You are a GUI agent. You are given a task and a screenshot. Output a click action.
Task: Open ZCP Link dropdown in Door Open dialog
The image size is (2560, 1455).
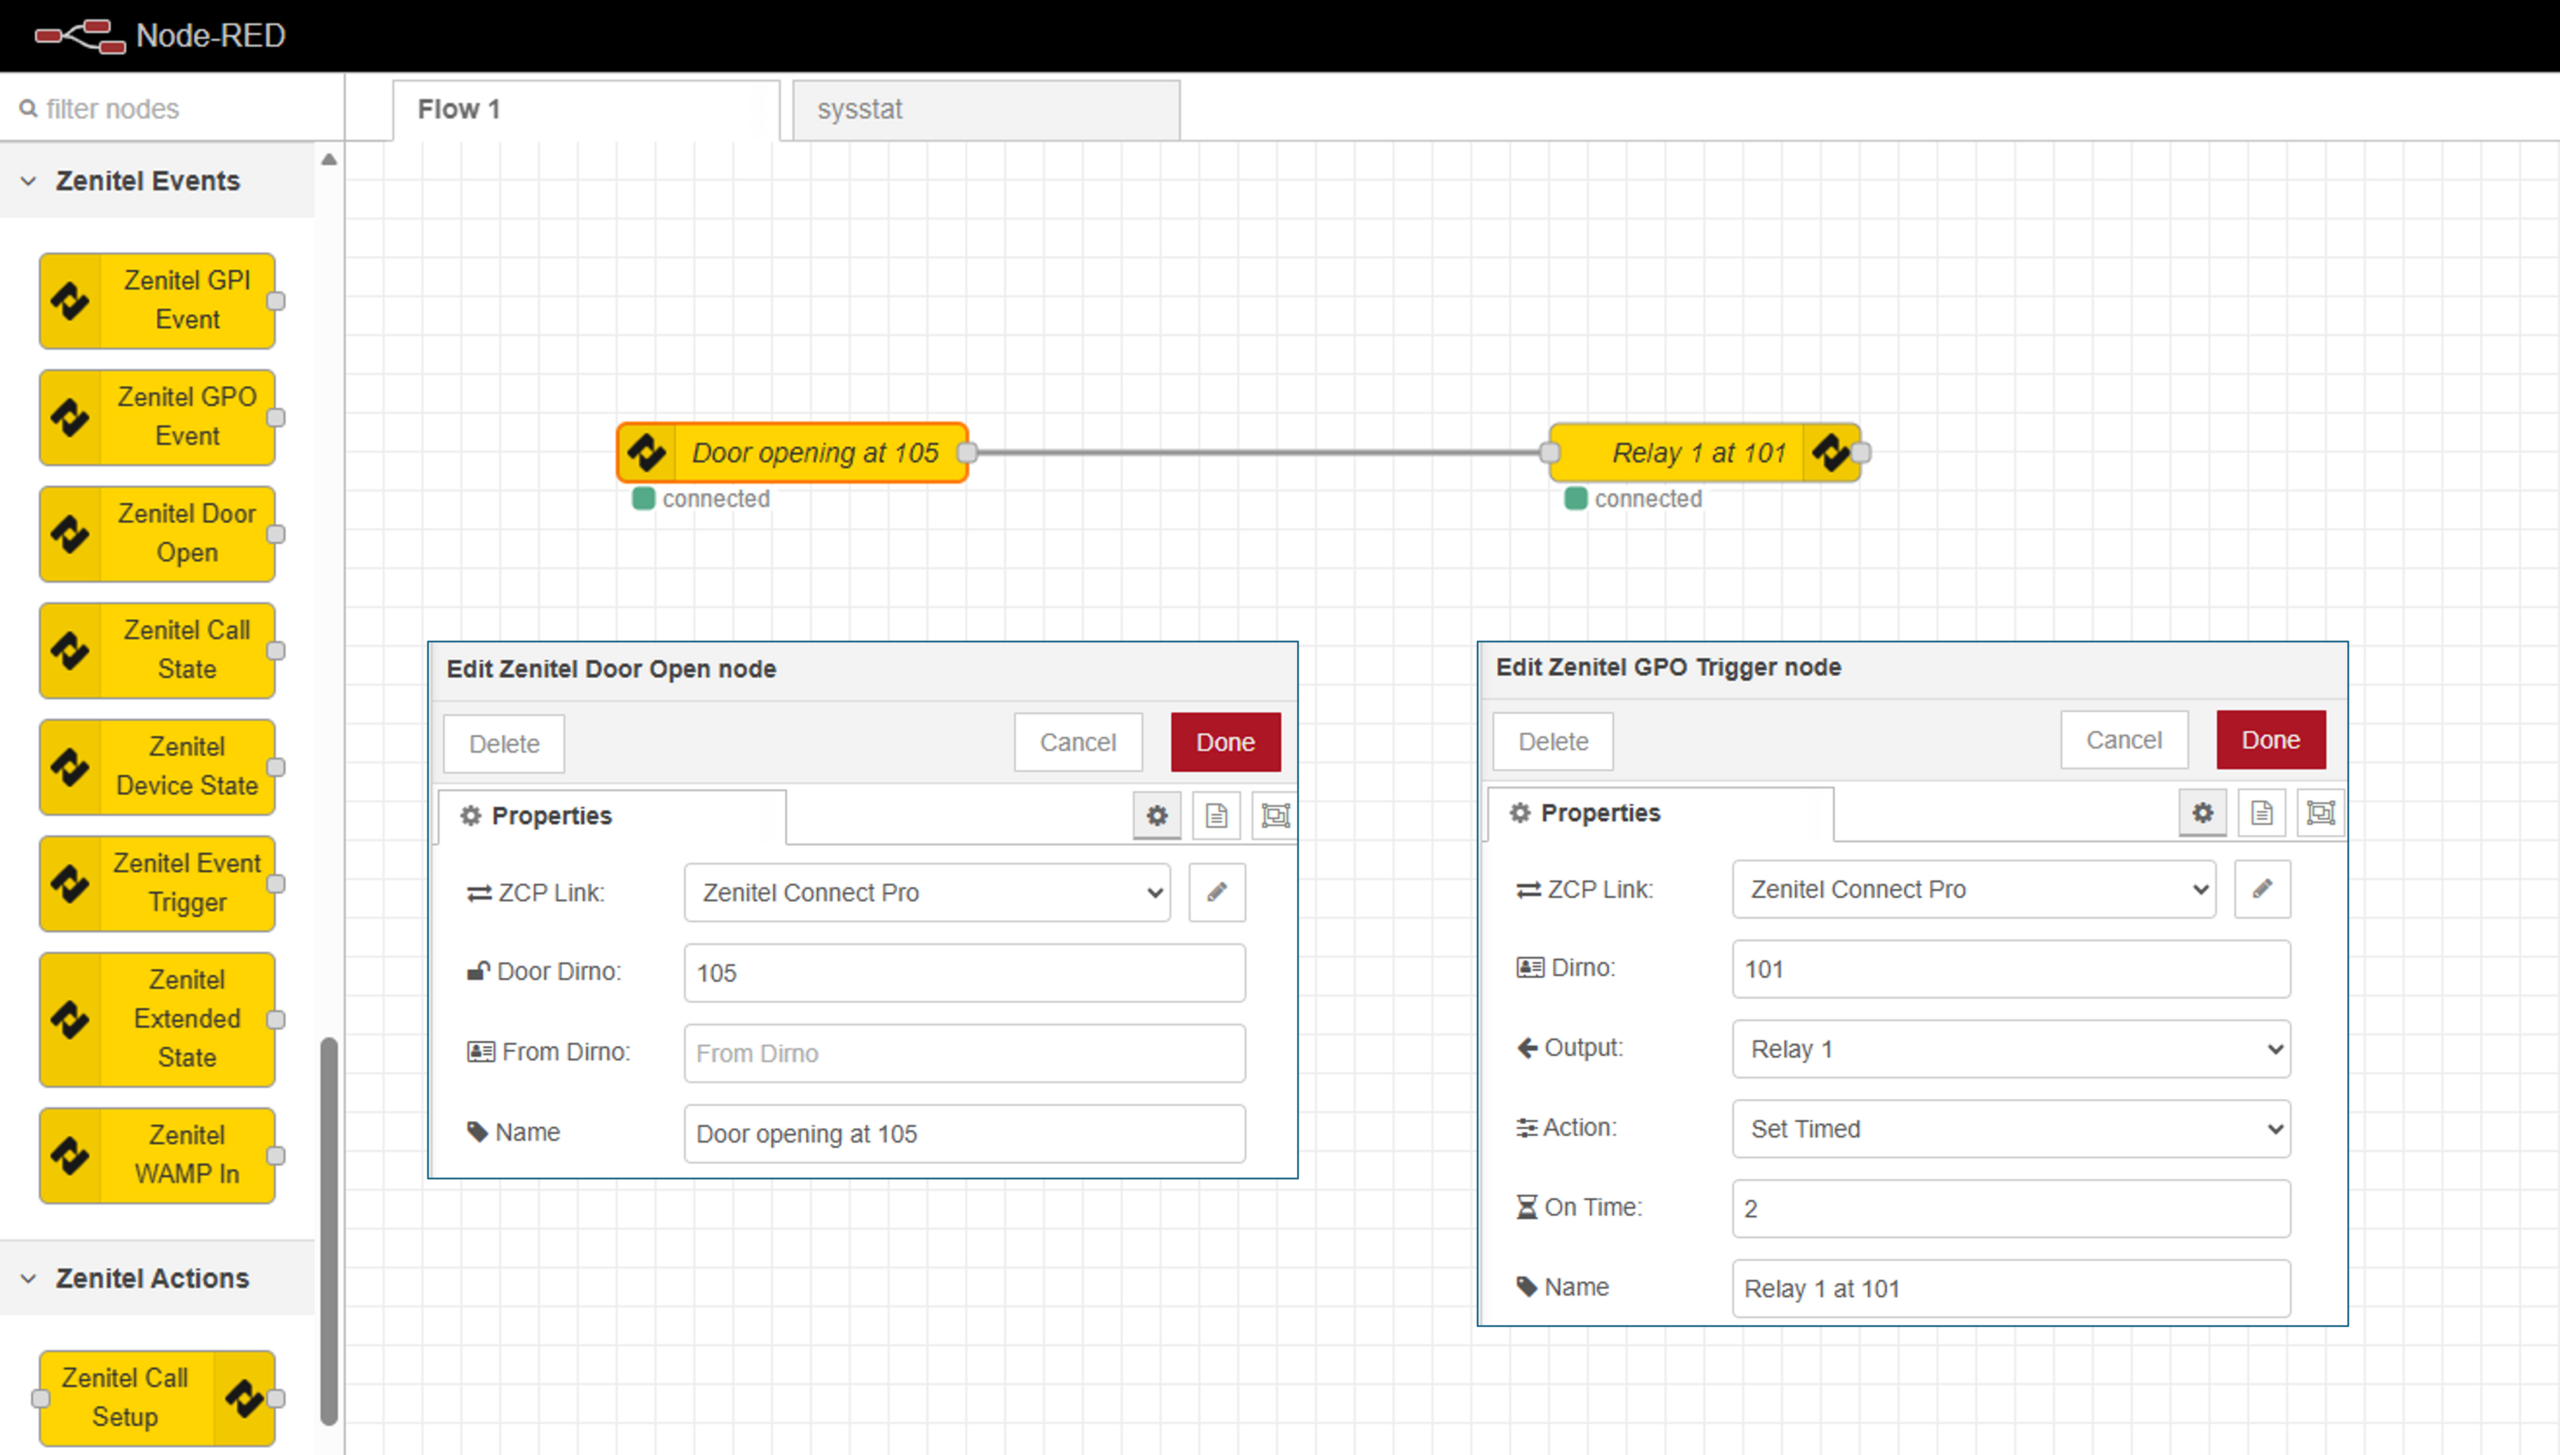(x=926, y=892)
